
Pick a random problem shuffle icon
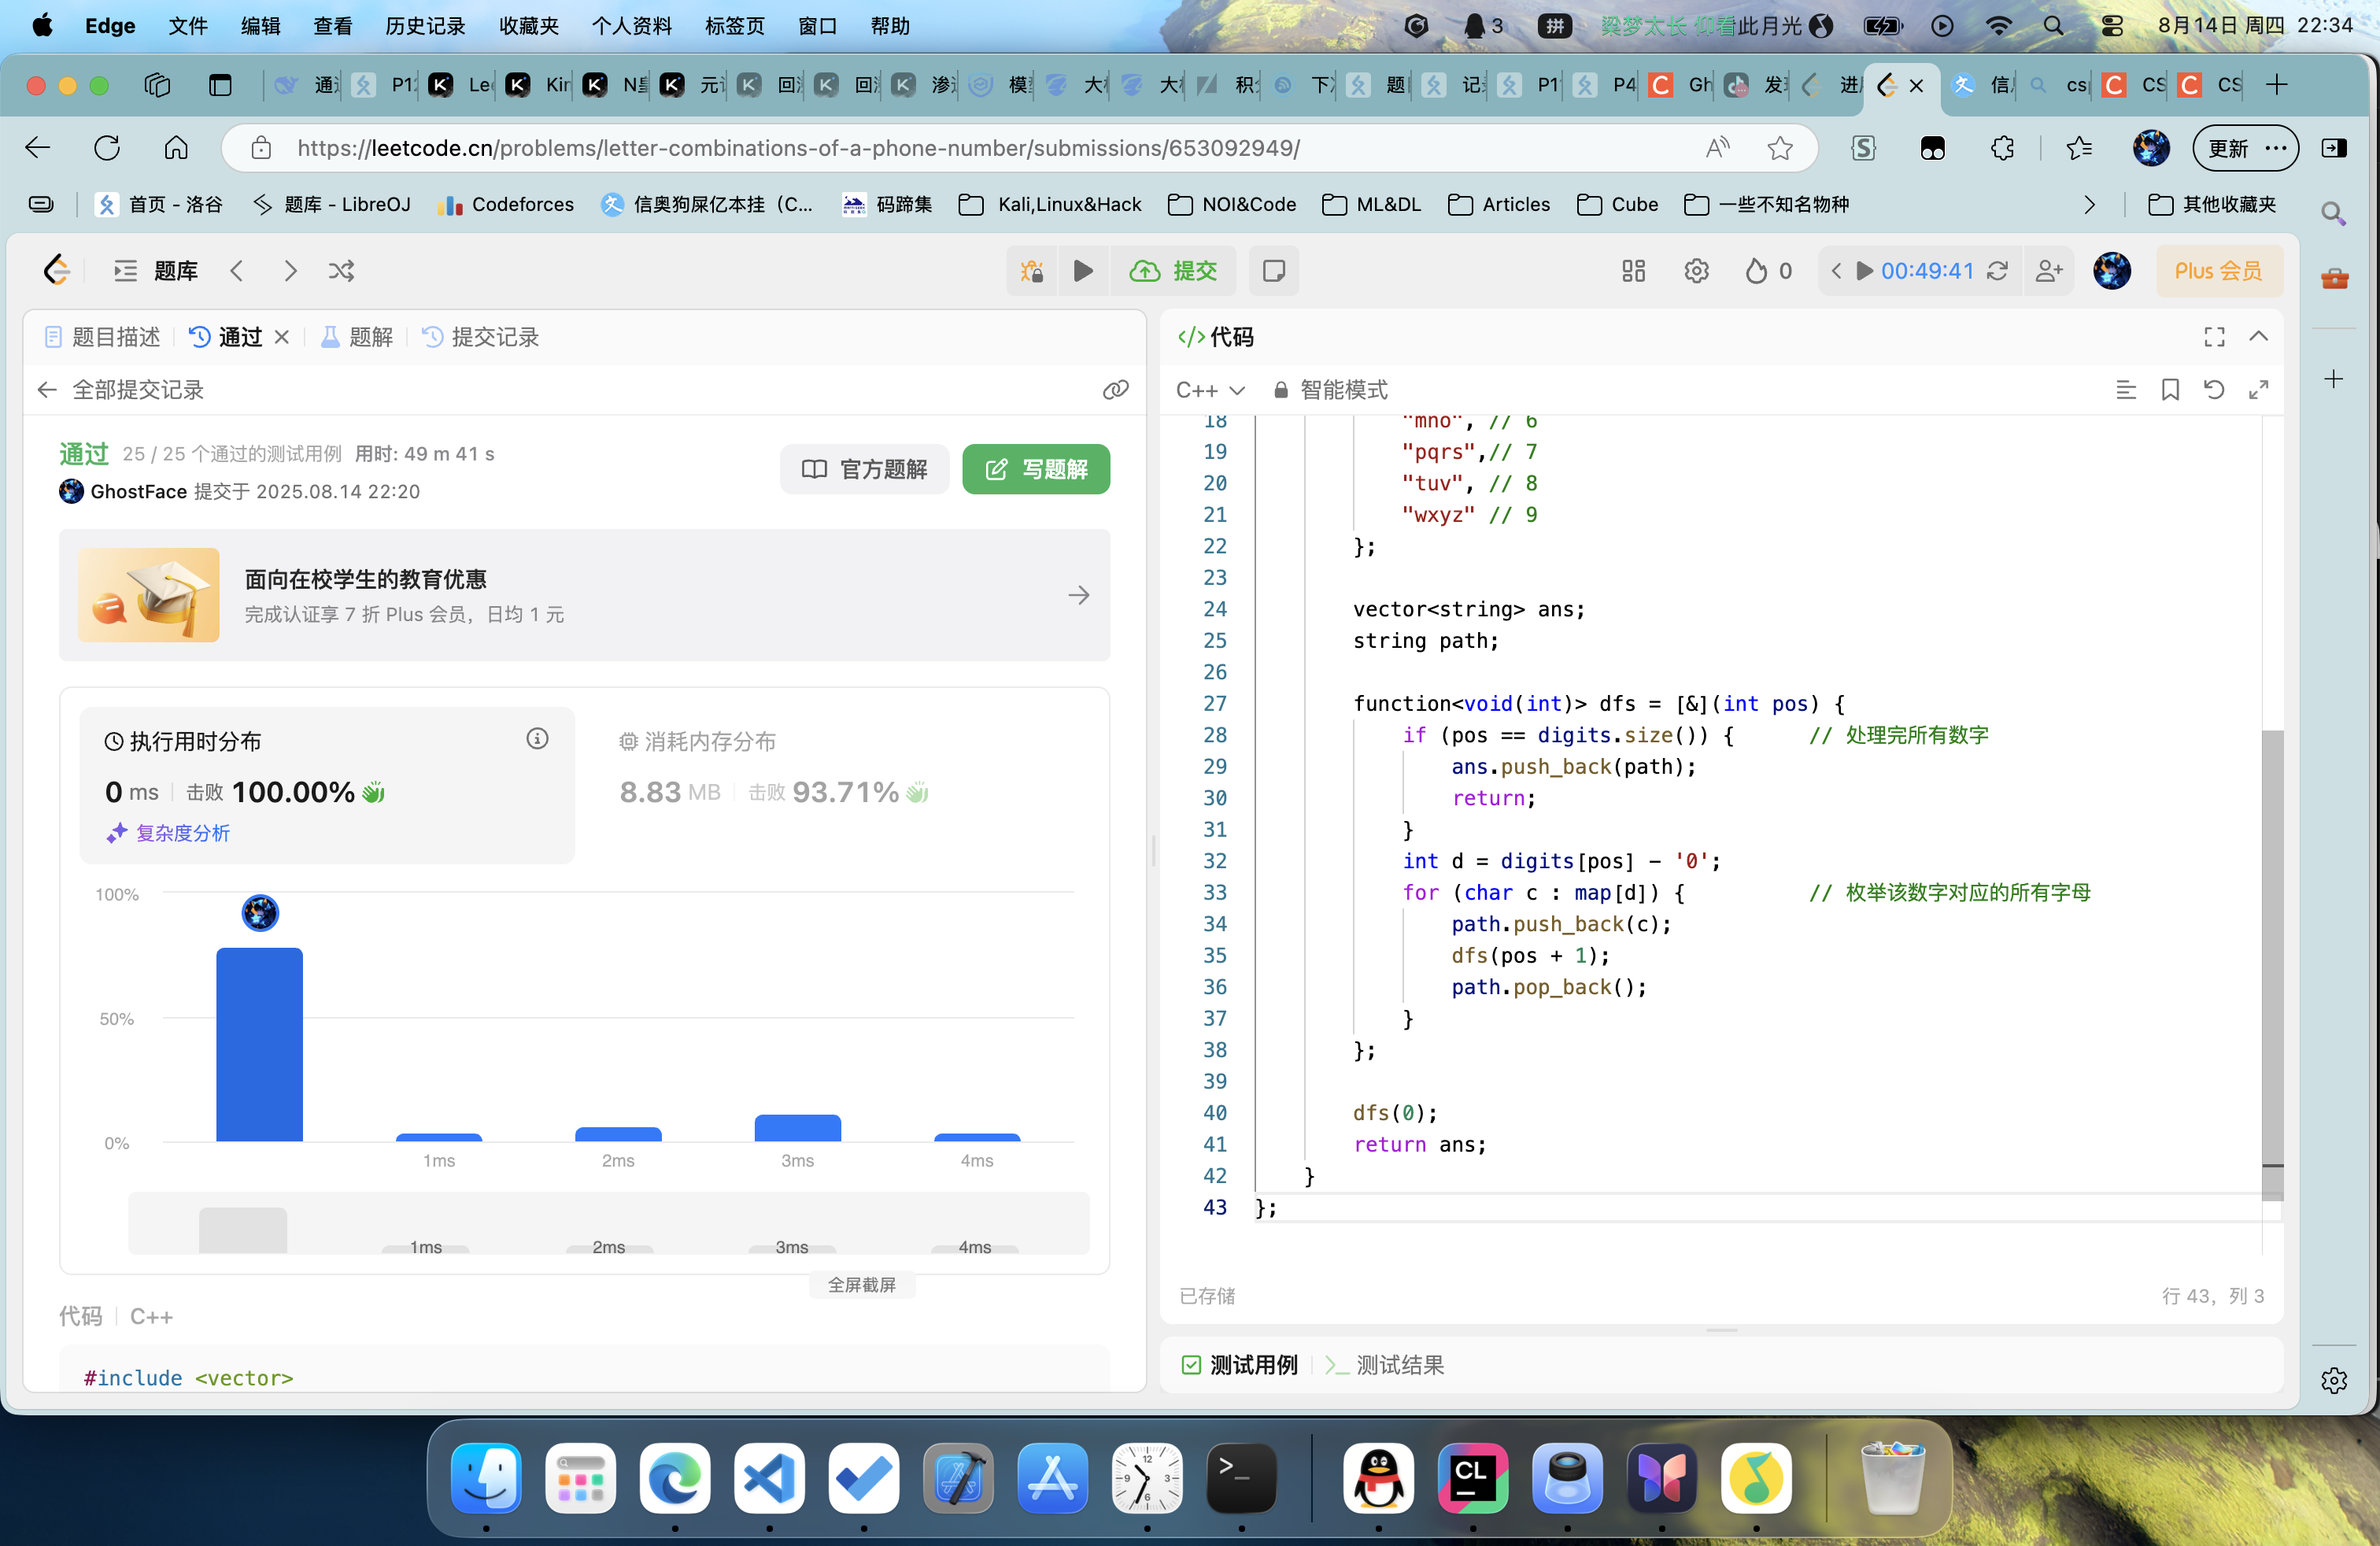(x=341, y=271)
